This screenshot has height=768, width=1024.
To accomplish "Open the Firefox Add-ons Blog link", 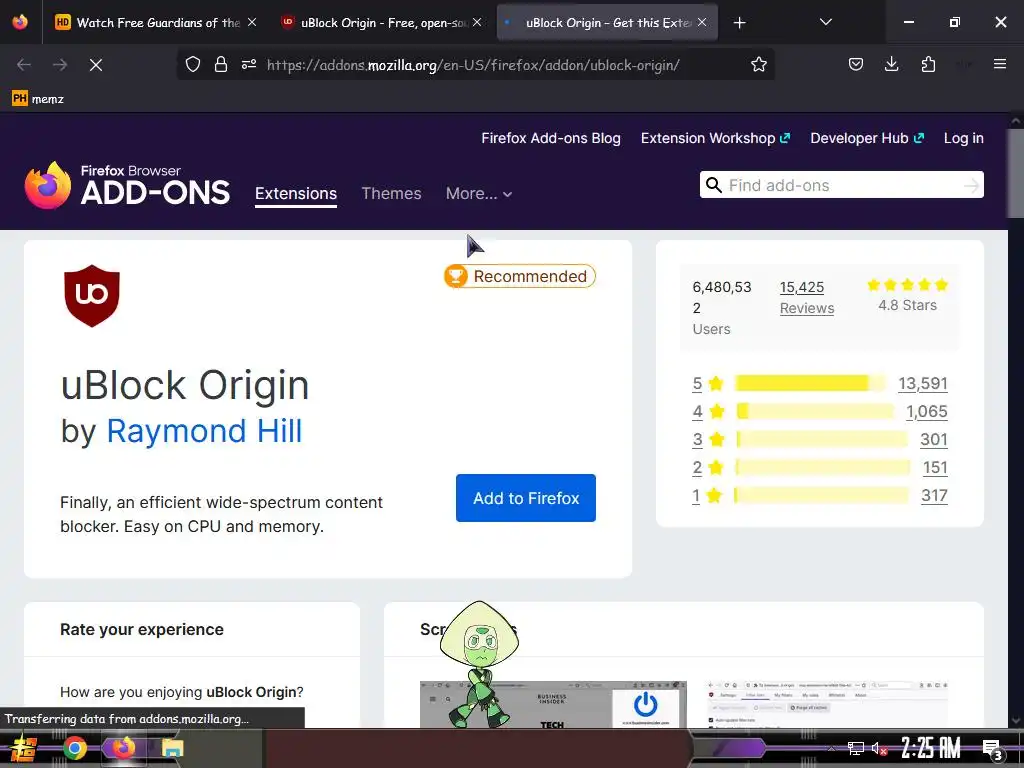I will point(551,138).
